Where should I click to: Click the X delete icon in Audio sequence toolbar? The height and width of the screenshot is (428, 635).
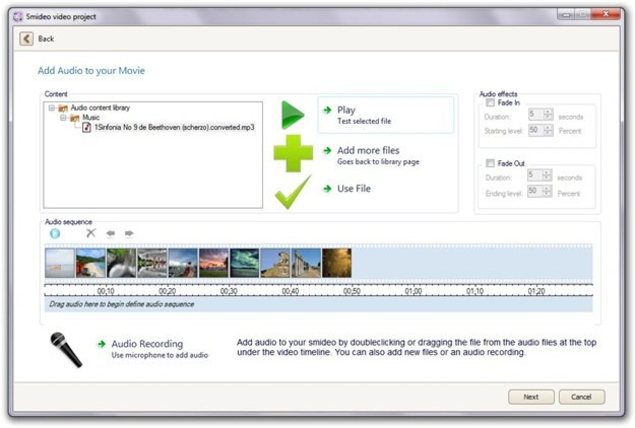click(91, 233)
